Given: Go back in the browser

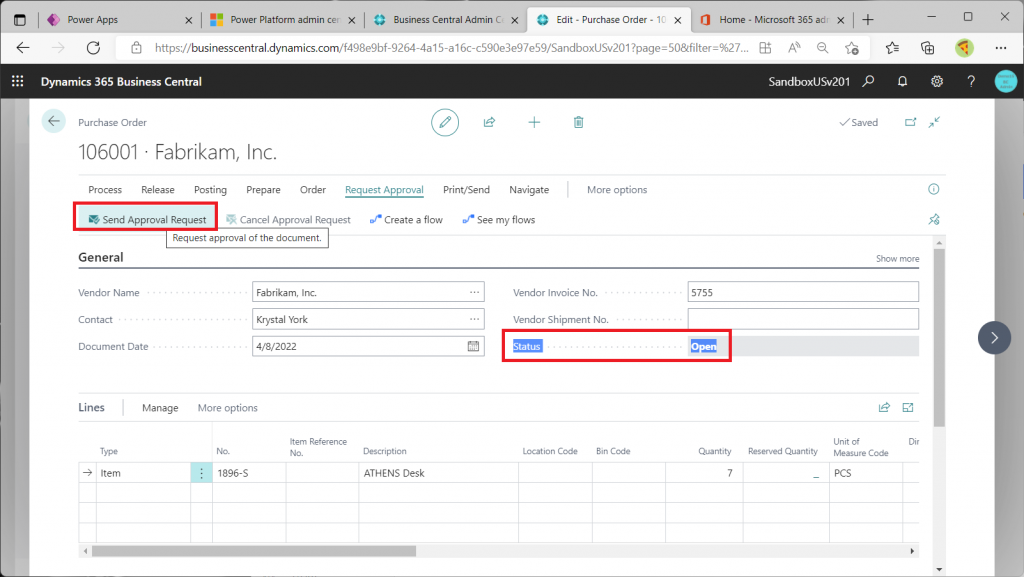Looking at the screenshot, I should click(x=24, y=48).
